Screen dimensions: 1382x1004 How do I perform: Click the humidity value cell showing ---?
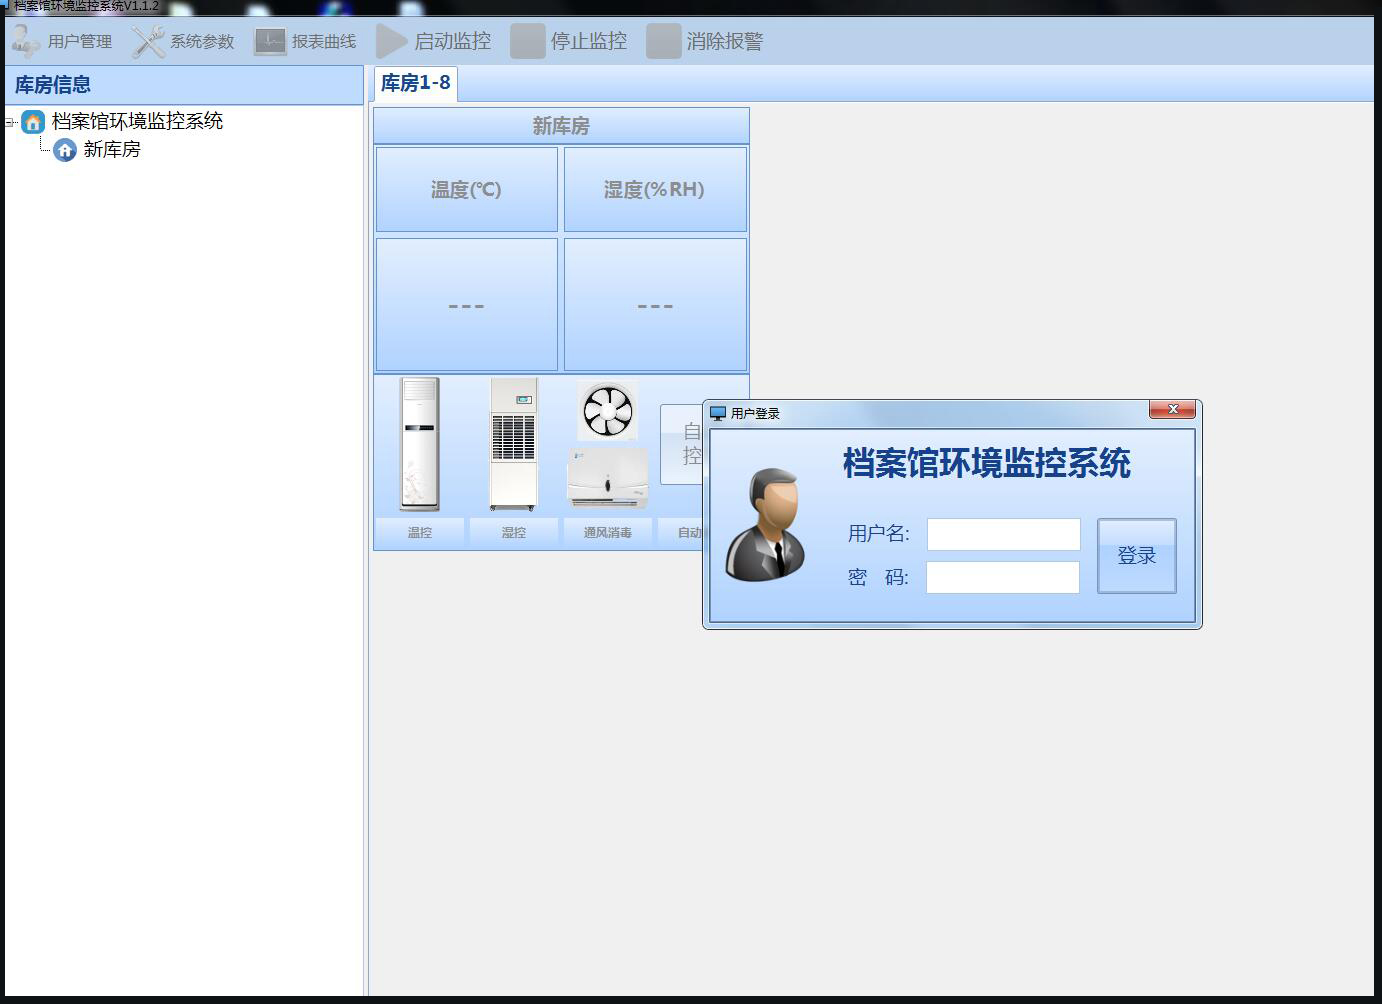[x=655, y=304]
